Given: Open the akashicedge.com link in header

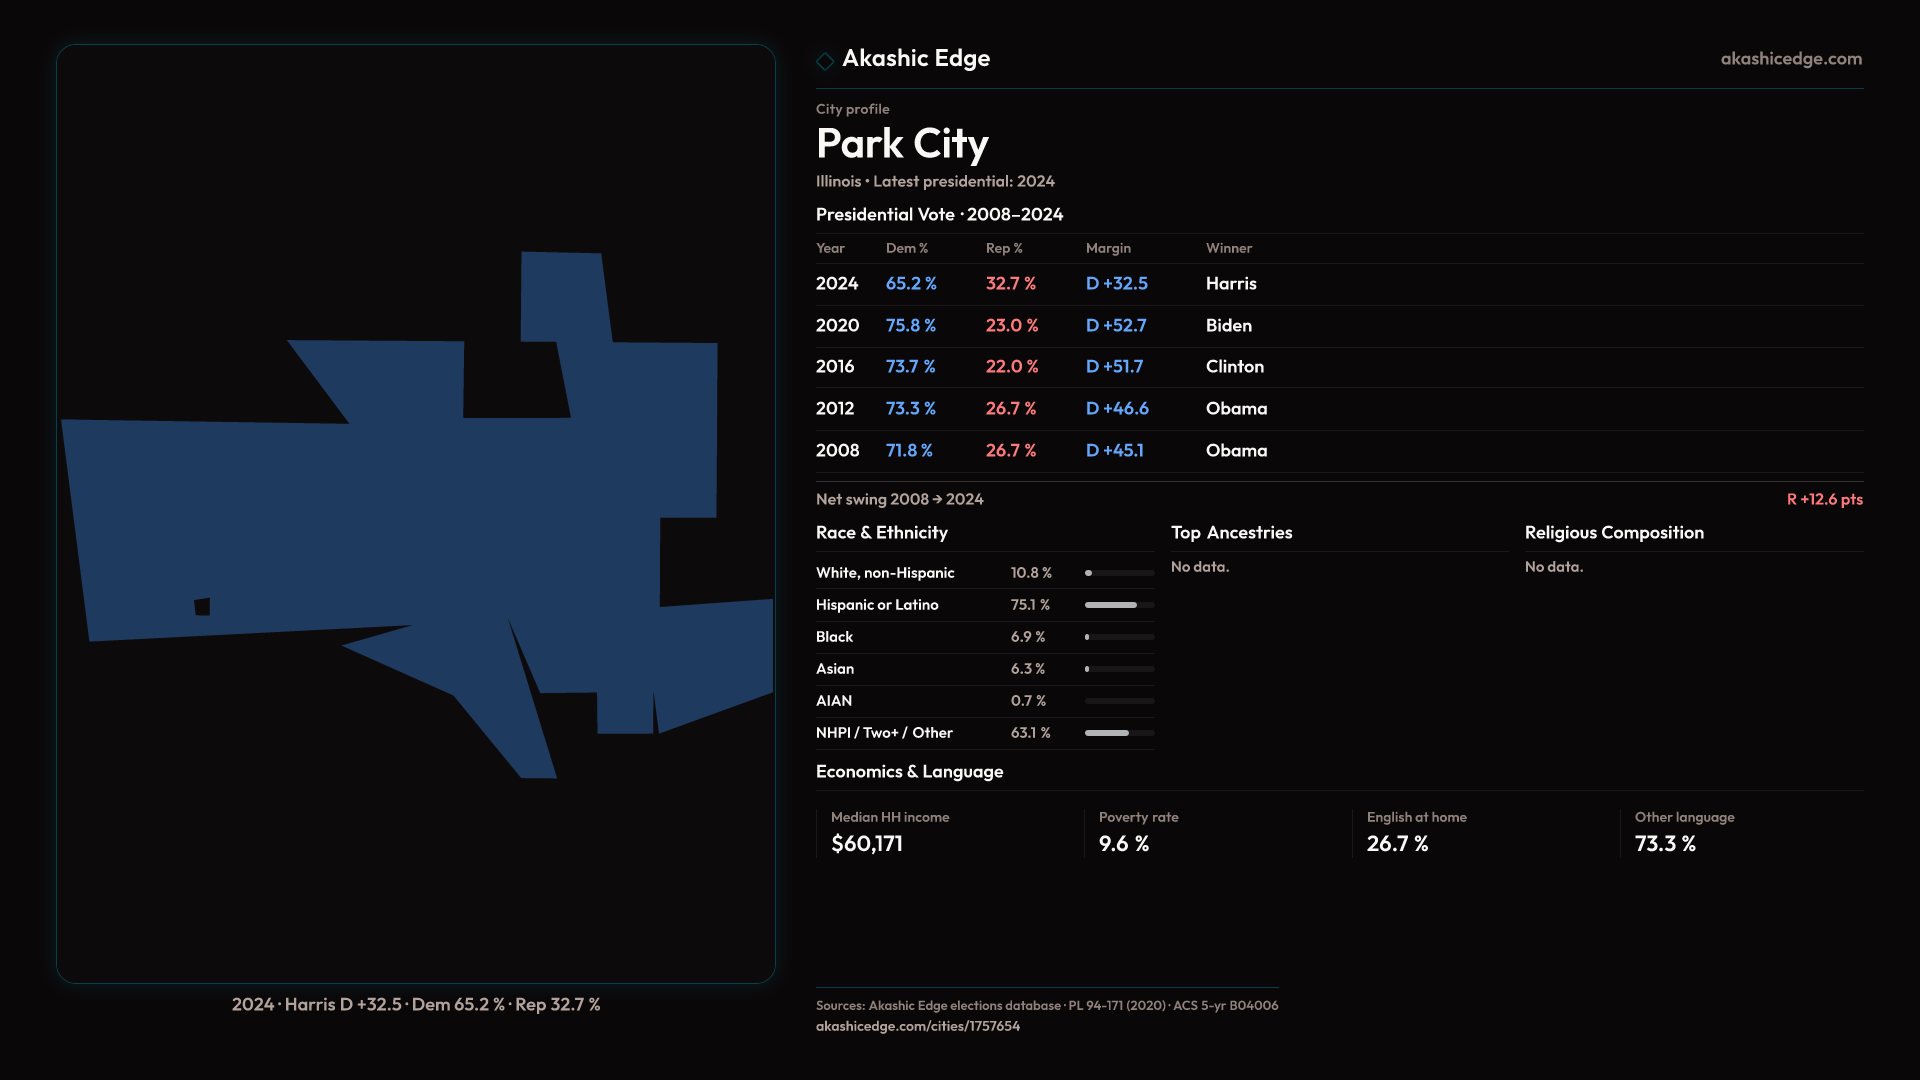Looking at the screenshot, I should [x=1790, y=59].
